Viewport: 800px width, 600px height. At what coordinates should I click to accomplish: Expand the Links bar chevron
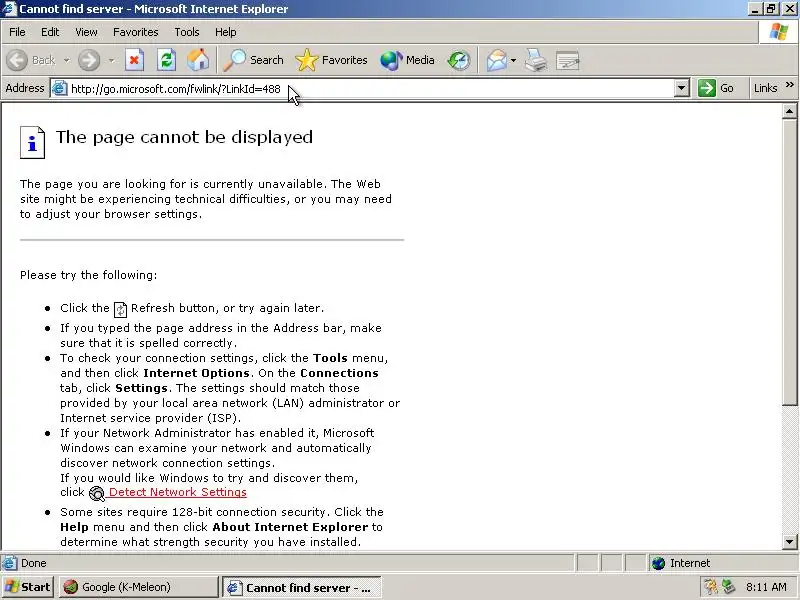(x=790, y=85)
